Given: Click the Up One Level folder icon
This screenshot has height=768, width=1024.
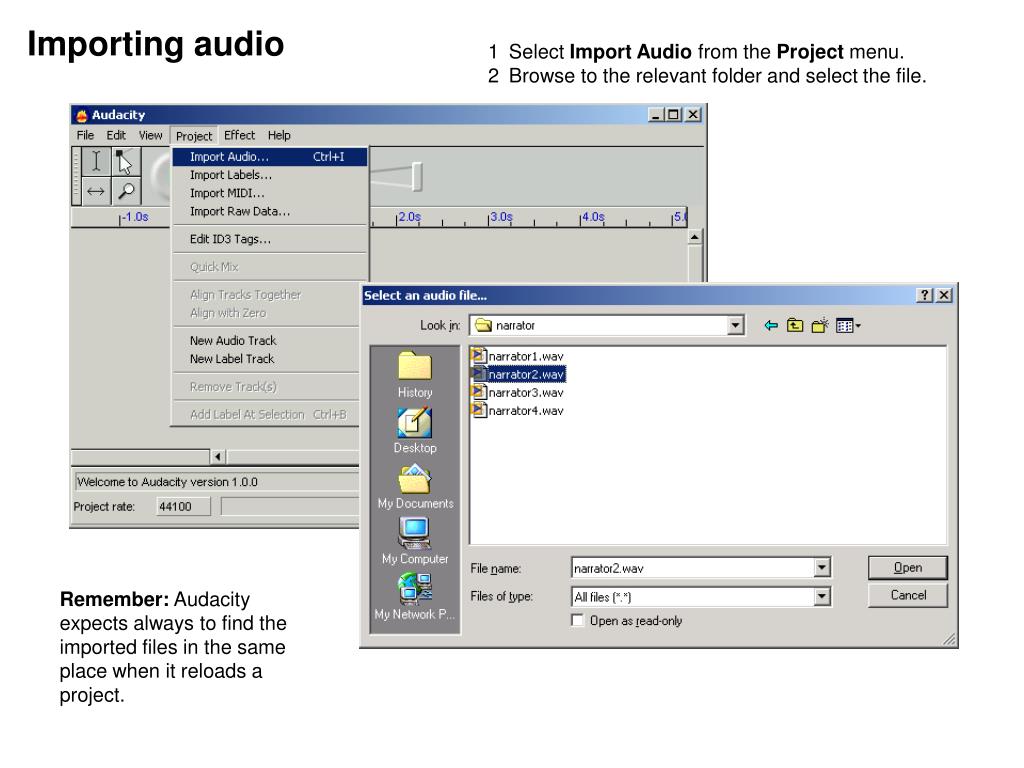Looking at the screenshot, I should [795, 325].
